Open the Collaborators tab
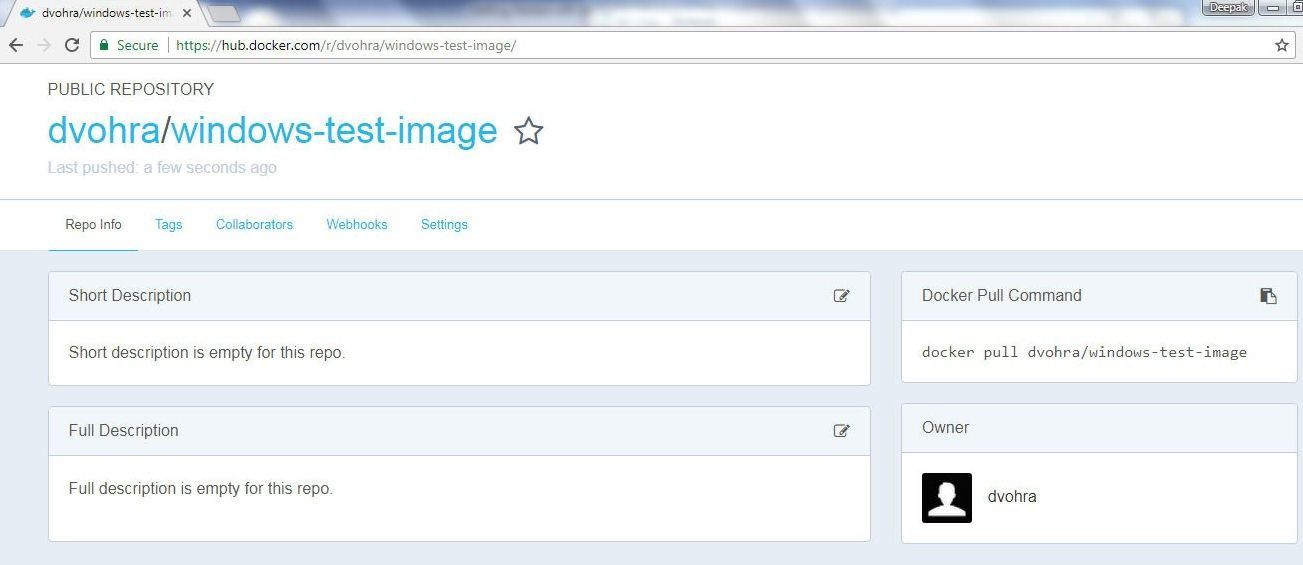Viewport: 1303px width, 565px height. point(254,224)
